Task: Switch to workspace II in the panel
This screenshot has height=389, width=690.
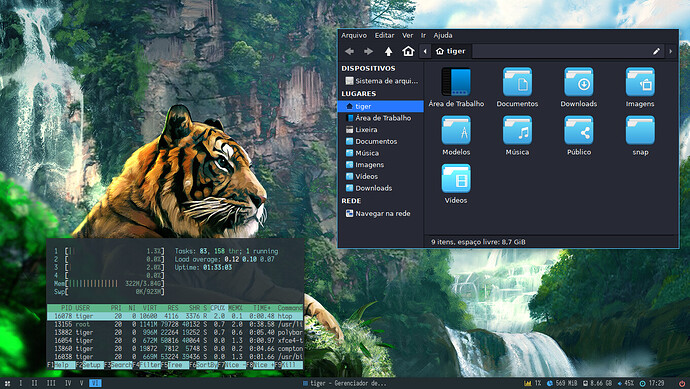Action: pyautogui.click(x=34, y=383)
